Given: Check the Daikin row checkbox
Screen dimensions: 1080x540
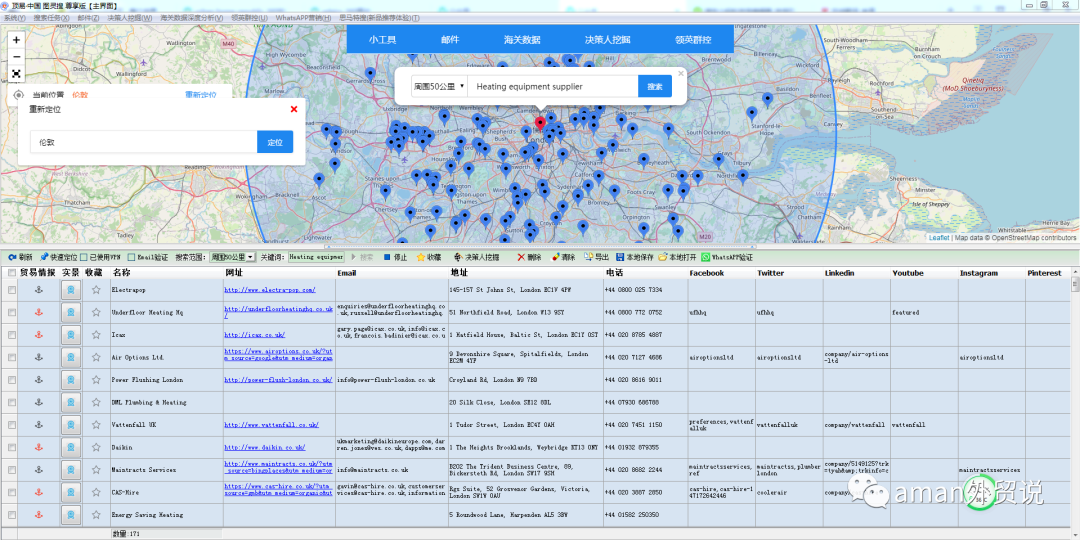Looking at the screenshot, I should (12, 448).
